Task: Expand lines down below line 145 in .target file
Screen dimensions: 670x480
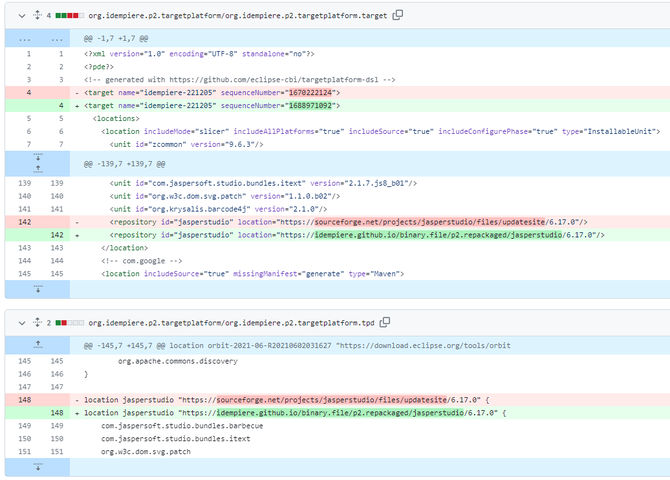Action: tap(38, 289)
